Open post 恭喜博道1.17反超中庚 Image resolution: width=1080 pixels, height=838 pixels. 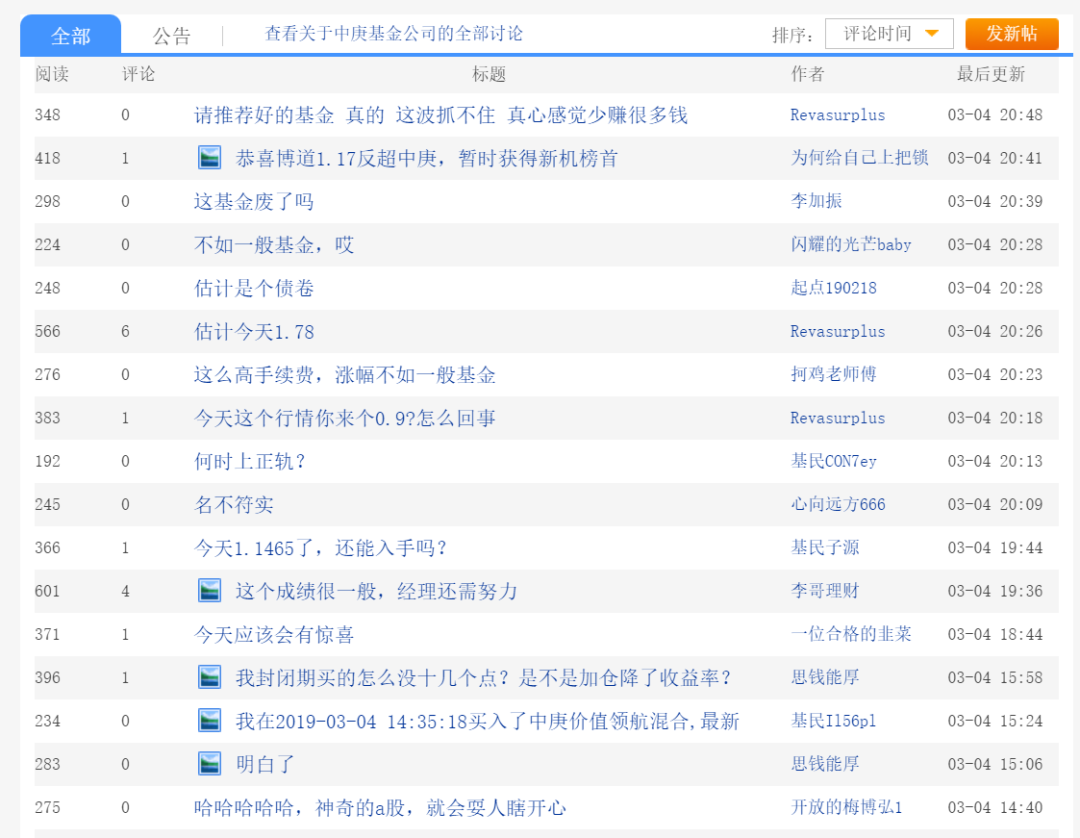426,158
